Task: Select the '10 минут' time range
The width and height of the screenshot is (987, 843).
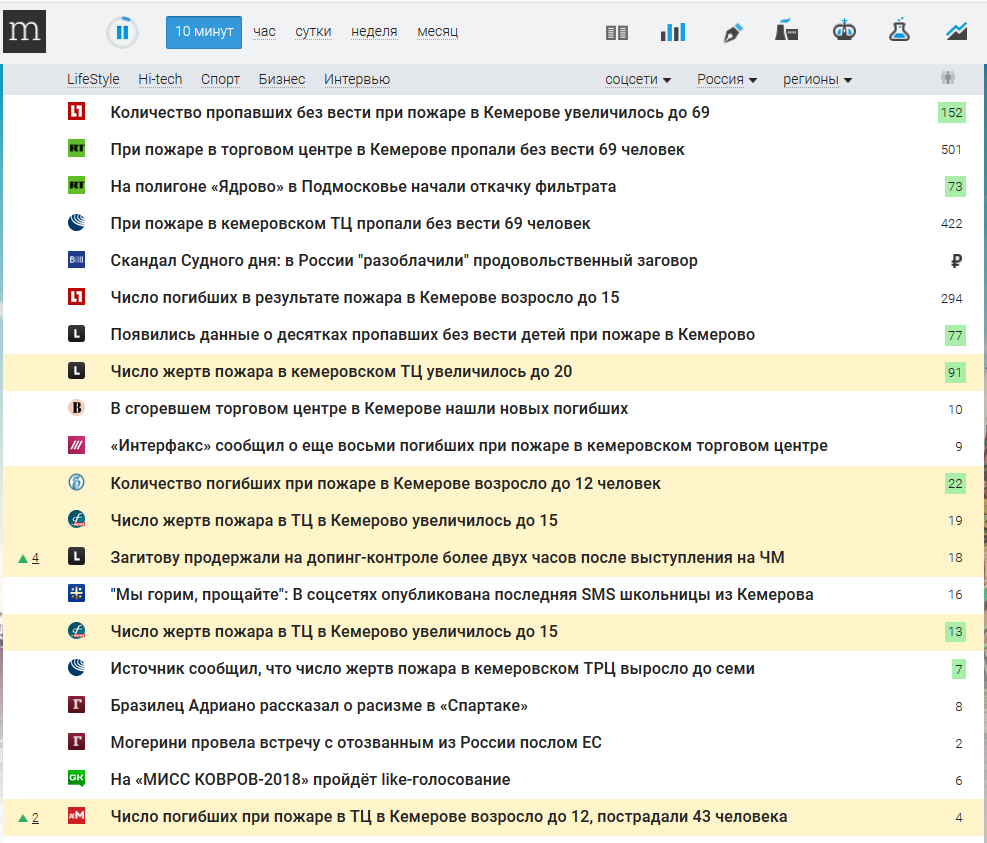Action: coord(204,32)
